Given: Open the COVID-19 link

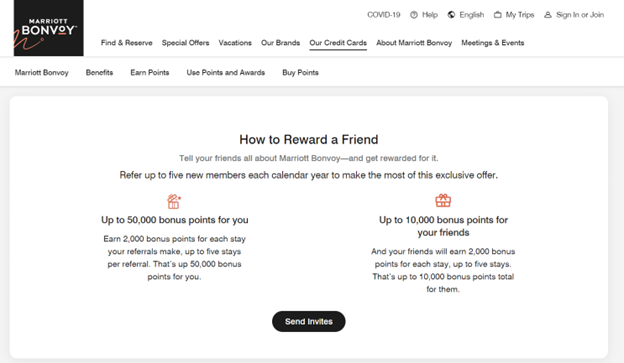Looking at the screenshot, I should [384, 15].
